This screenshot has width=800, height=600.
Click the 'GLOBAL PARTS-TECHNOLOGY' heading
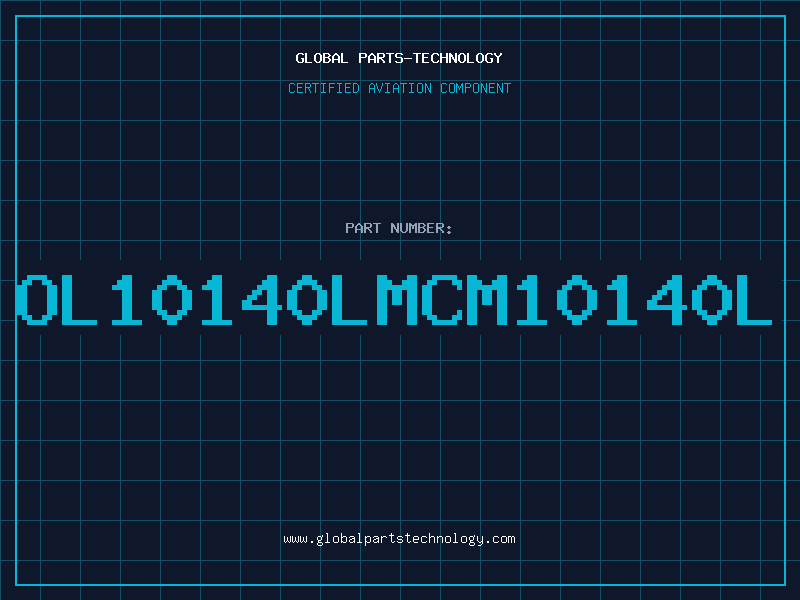pos(399,58)
